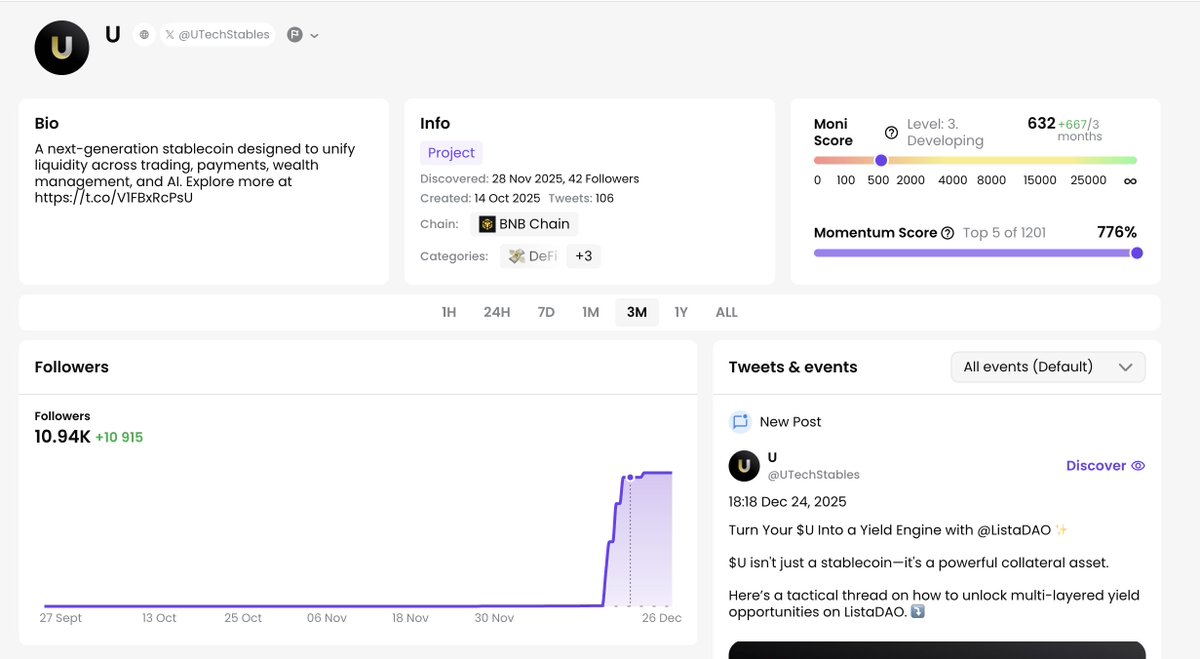
Task: Click the U project logo avatar
Action: tap(62, 47)
